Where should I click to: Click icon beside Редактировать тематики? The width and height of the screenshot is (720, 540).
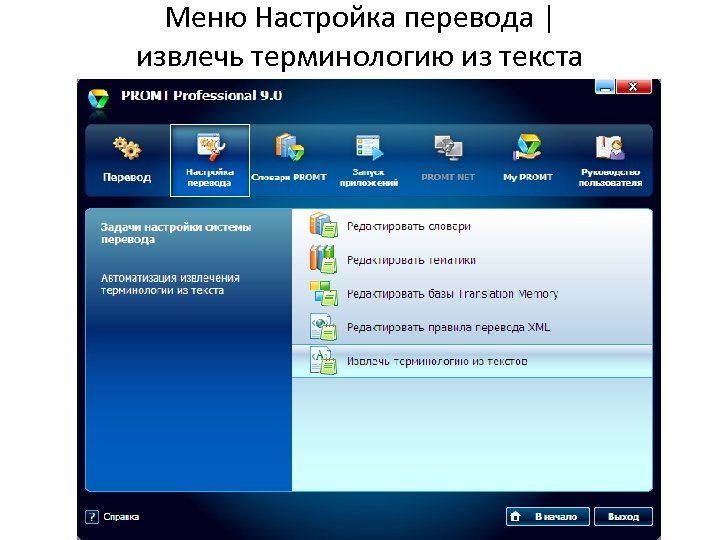(323, 259)
